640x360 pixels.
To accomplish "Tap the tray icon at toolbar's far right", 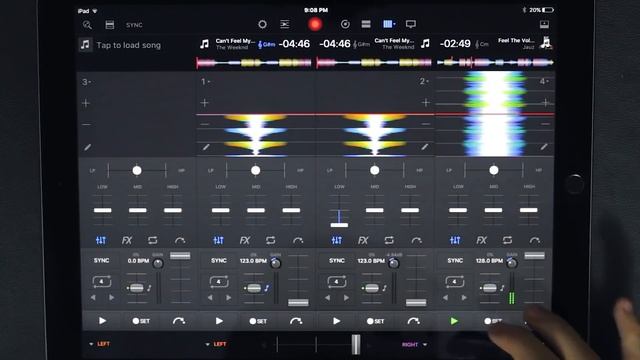I will (544, 24).
